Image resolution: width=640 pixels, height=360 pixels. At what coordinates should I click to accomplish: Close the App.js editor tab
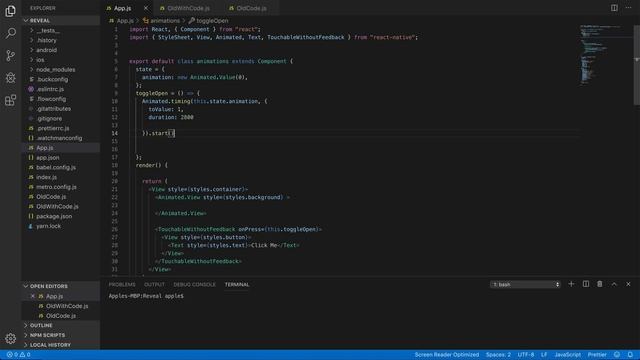pyautogui.click(x=146, y=8)
